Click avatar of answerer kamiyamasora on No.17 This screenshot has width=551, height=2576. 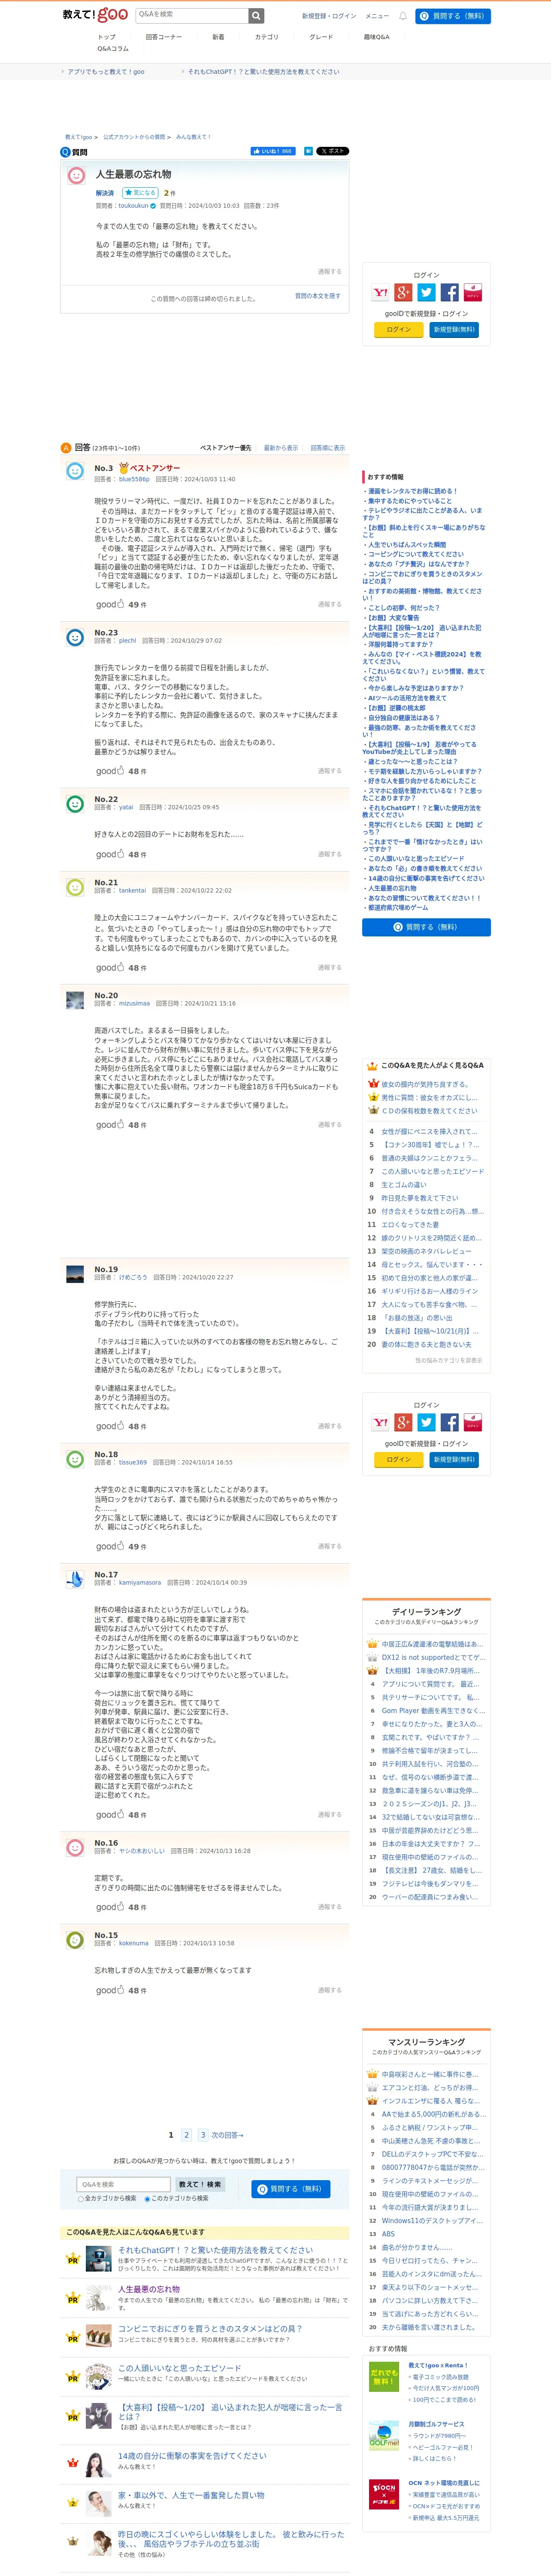(x=75, y=1580)
